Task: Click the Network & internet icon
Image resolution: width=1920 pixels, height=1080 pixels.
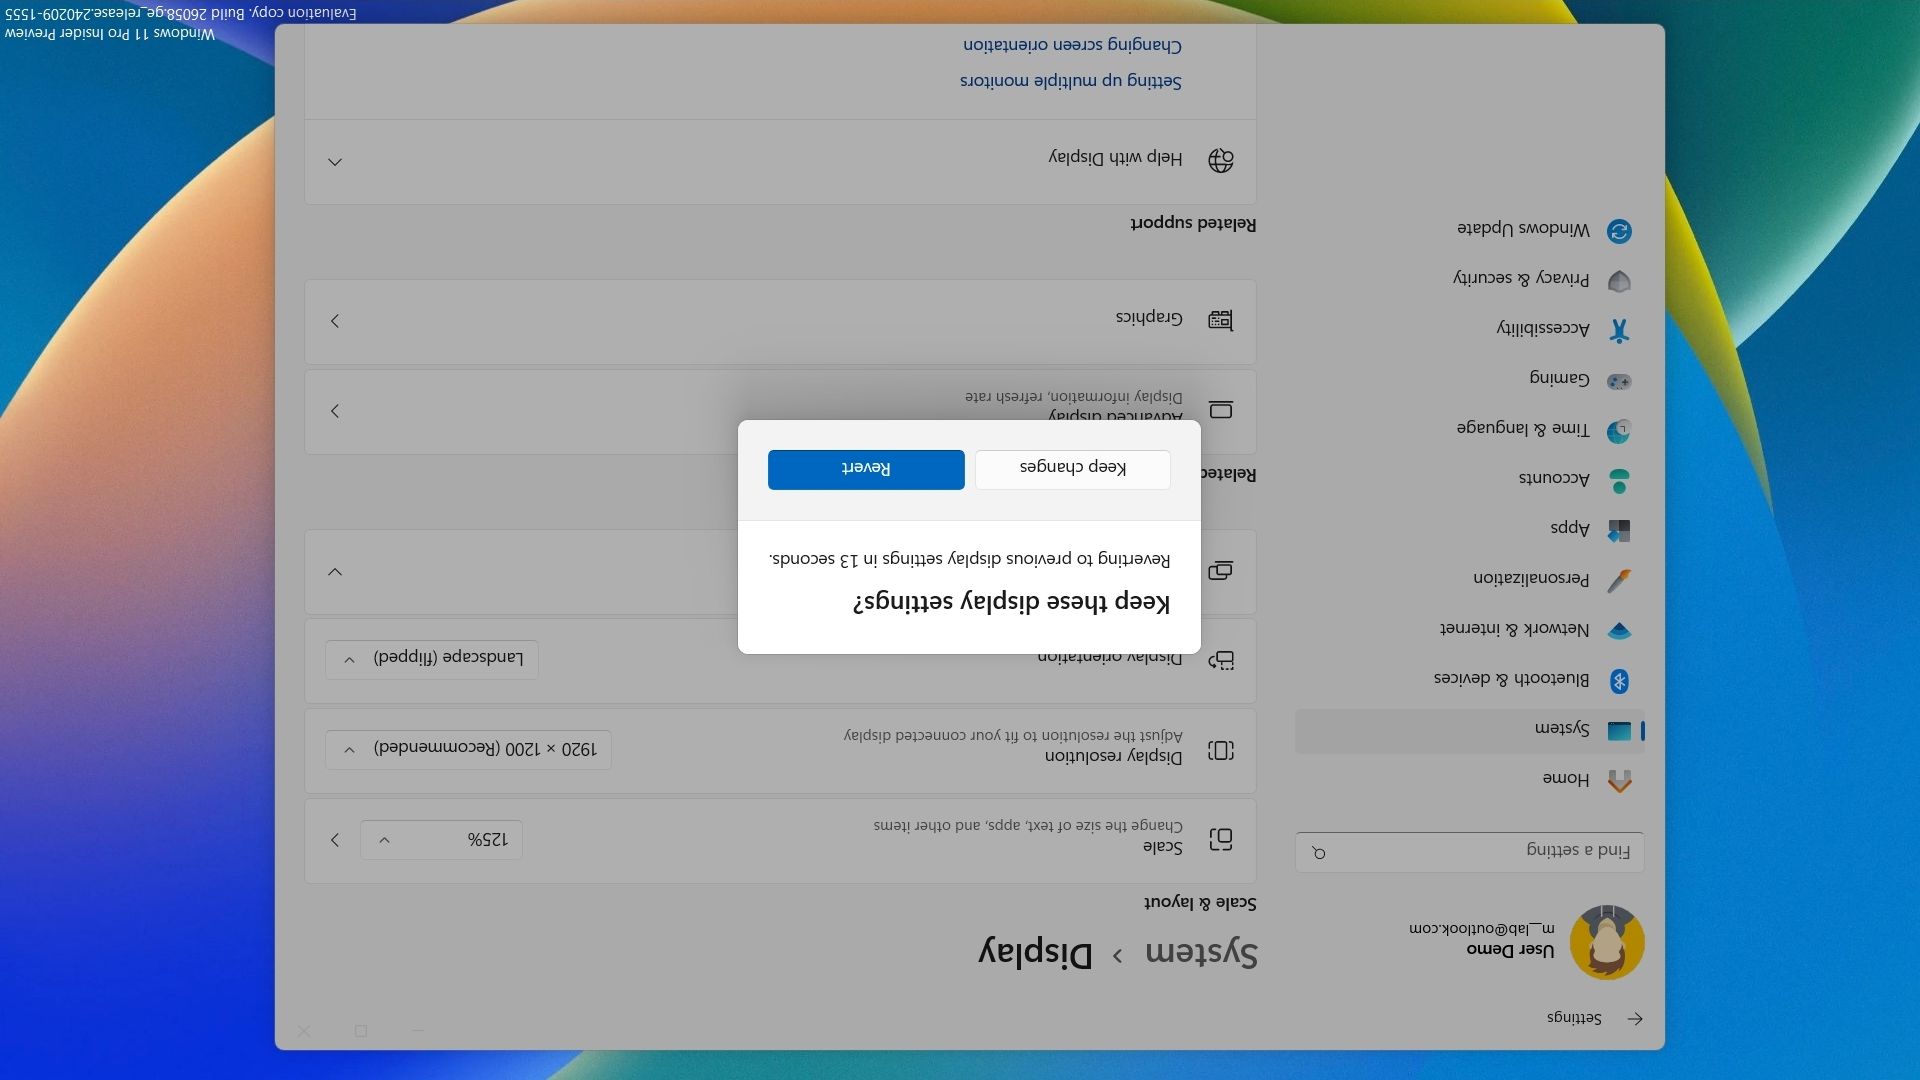Action: [1619, 631]
